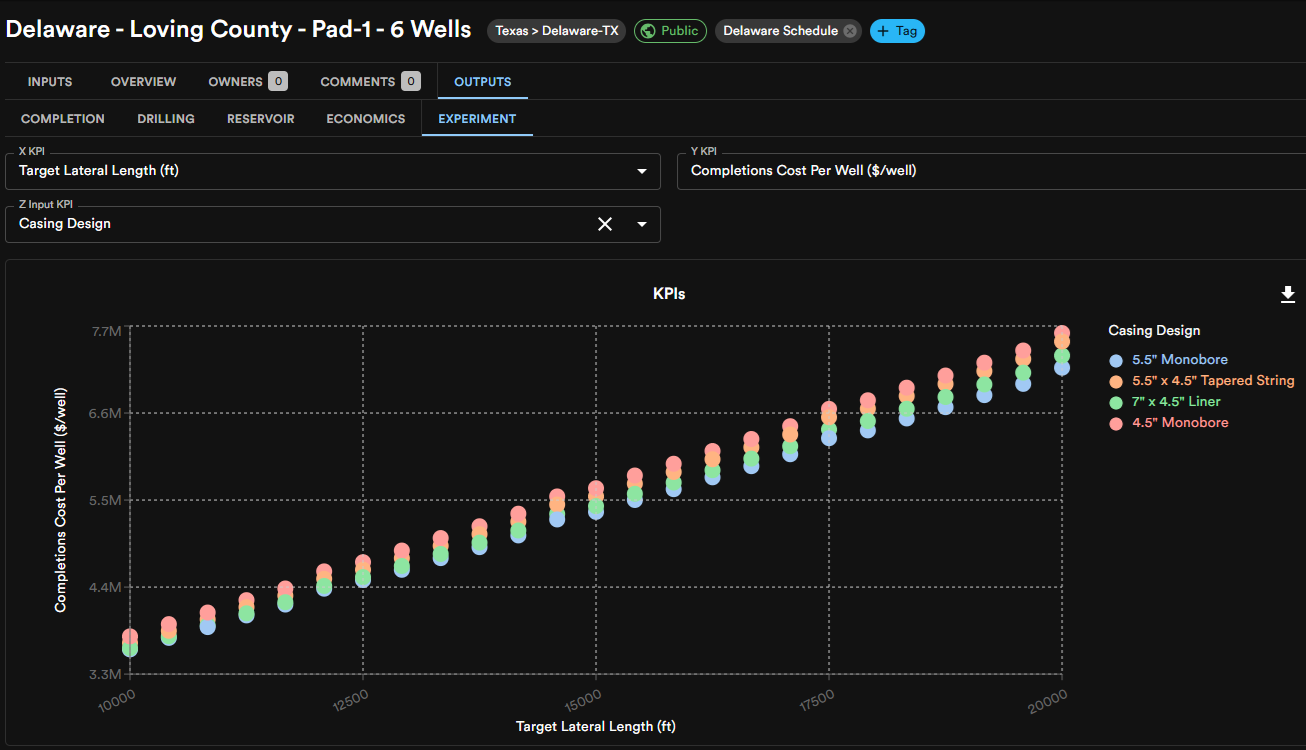
Task: Click the Public visibility badge
Action: pos(670,31)
